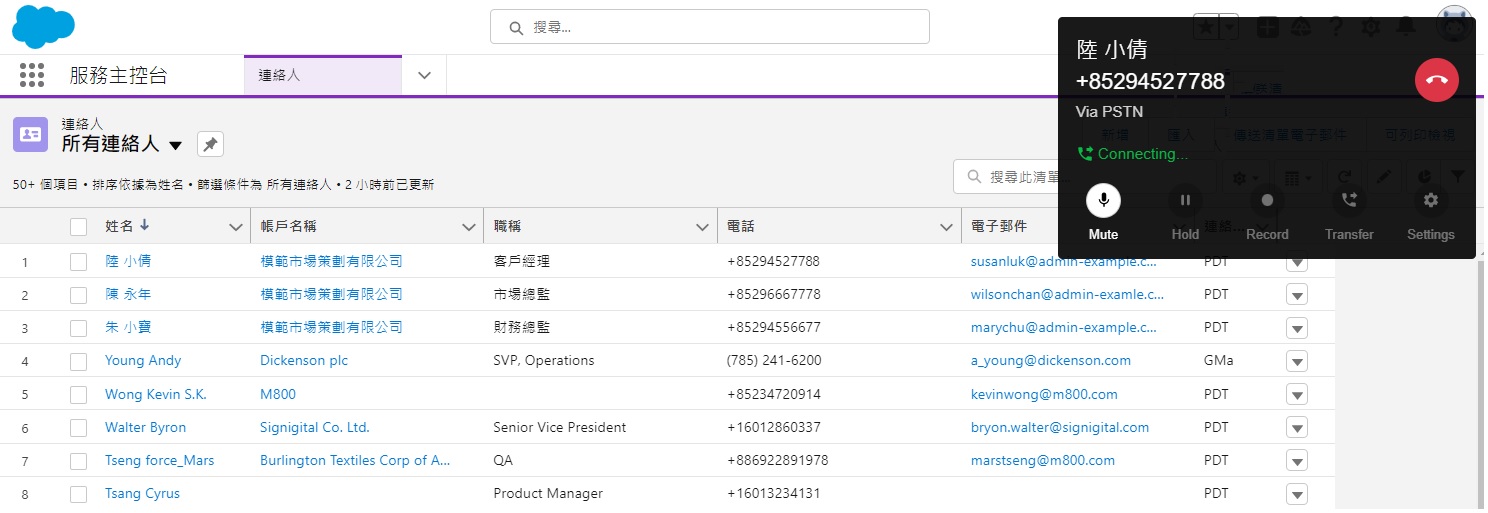Open account Dickenson plc

(x=304, y=360)
